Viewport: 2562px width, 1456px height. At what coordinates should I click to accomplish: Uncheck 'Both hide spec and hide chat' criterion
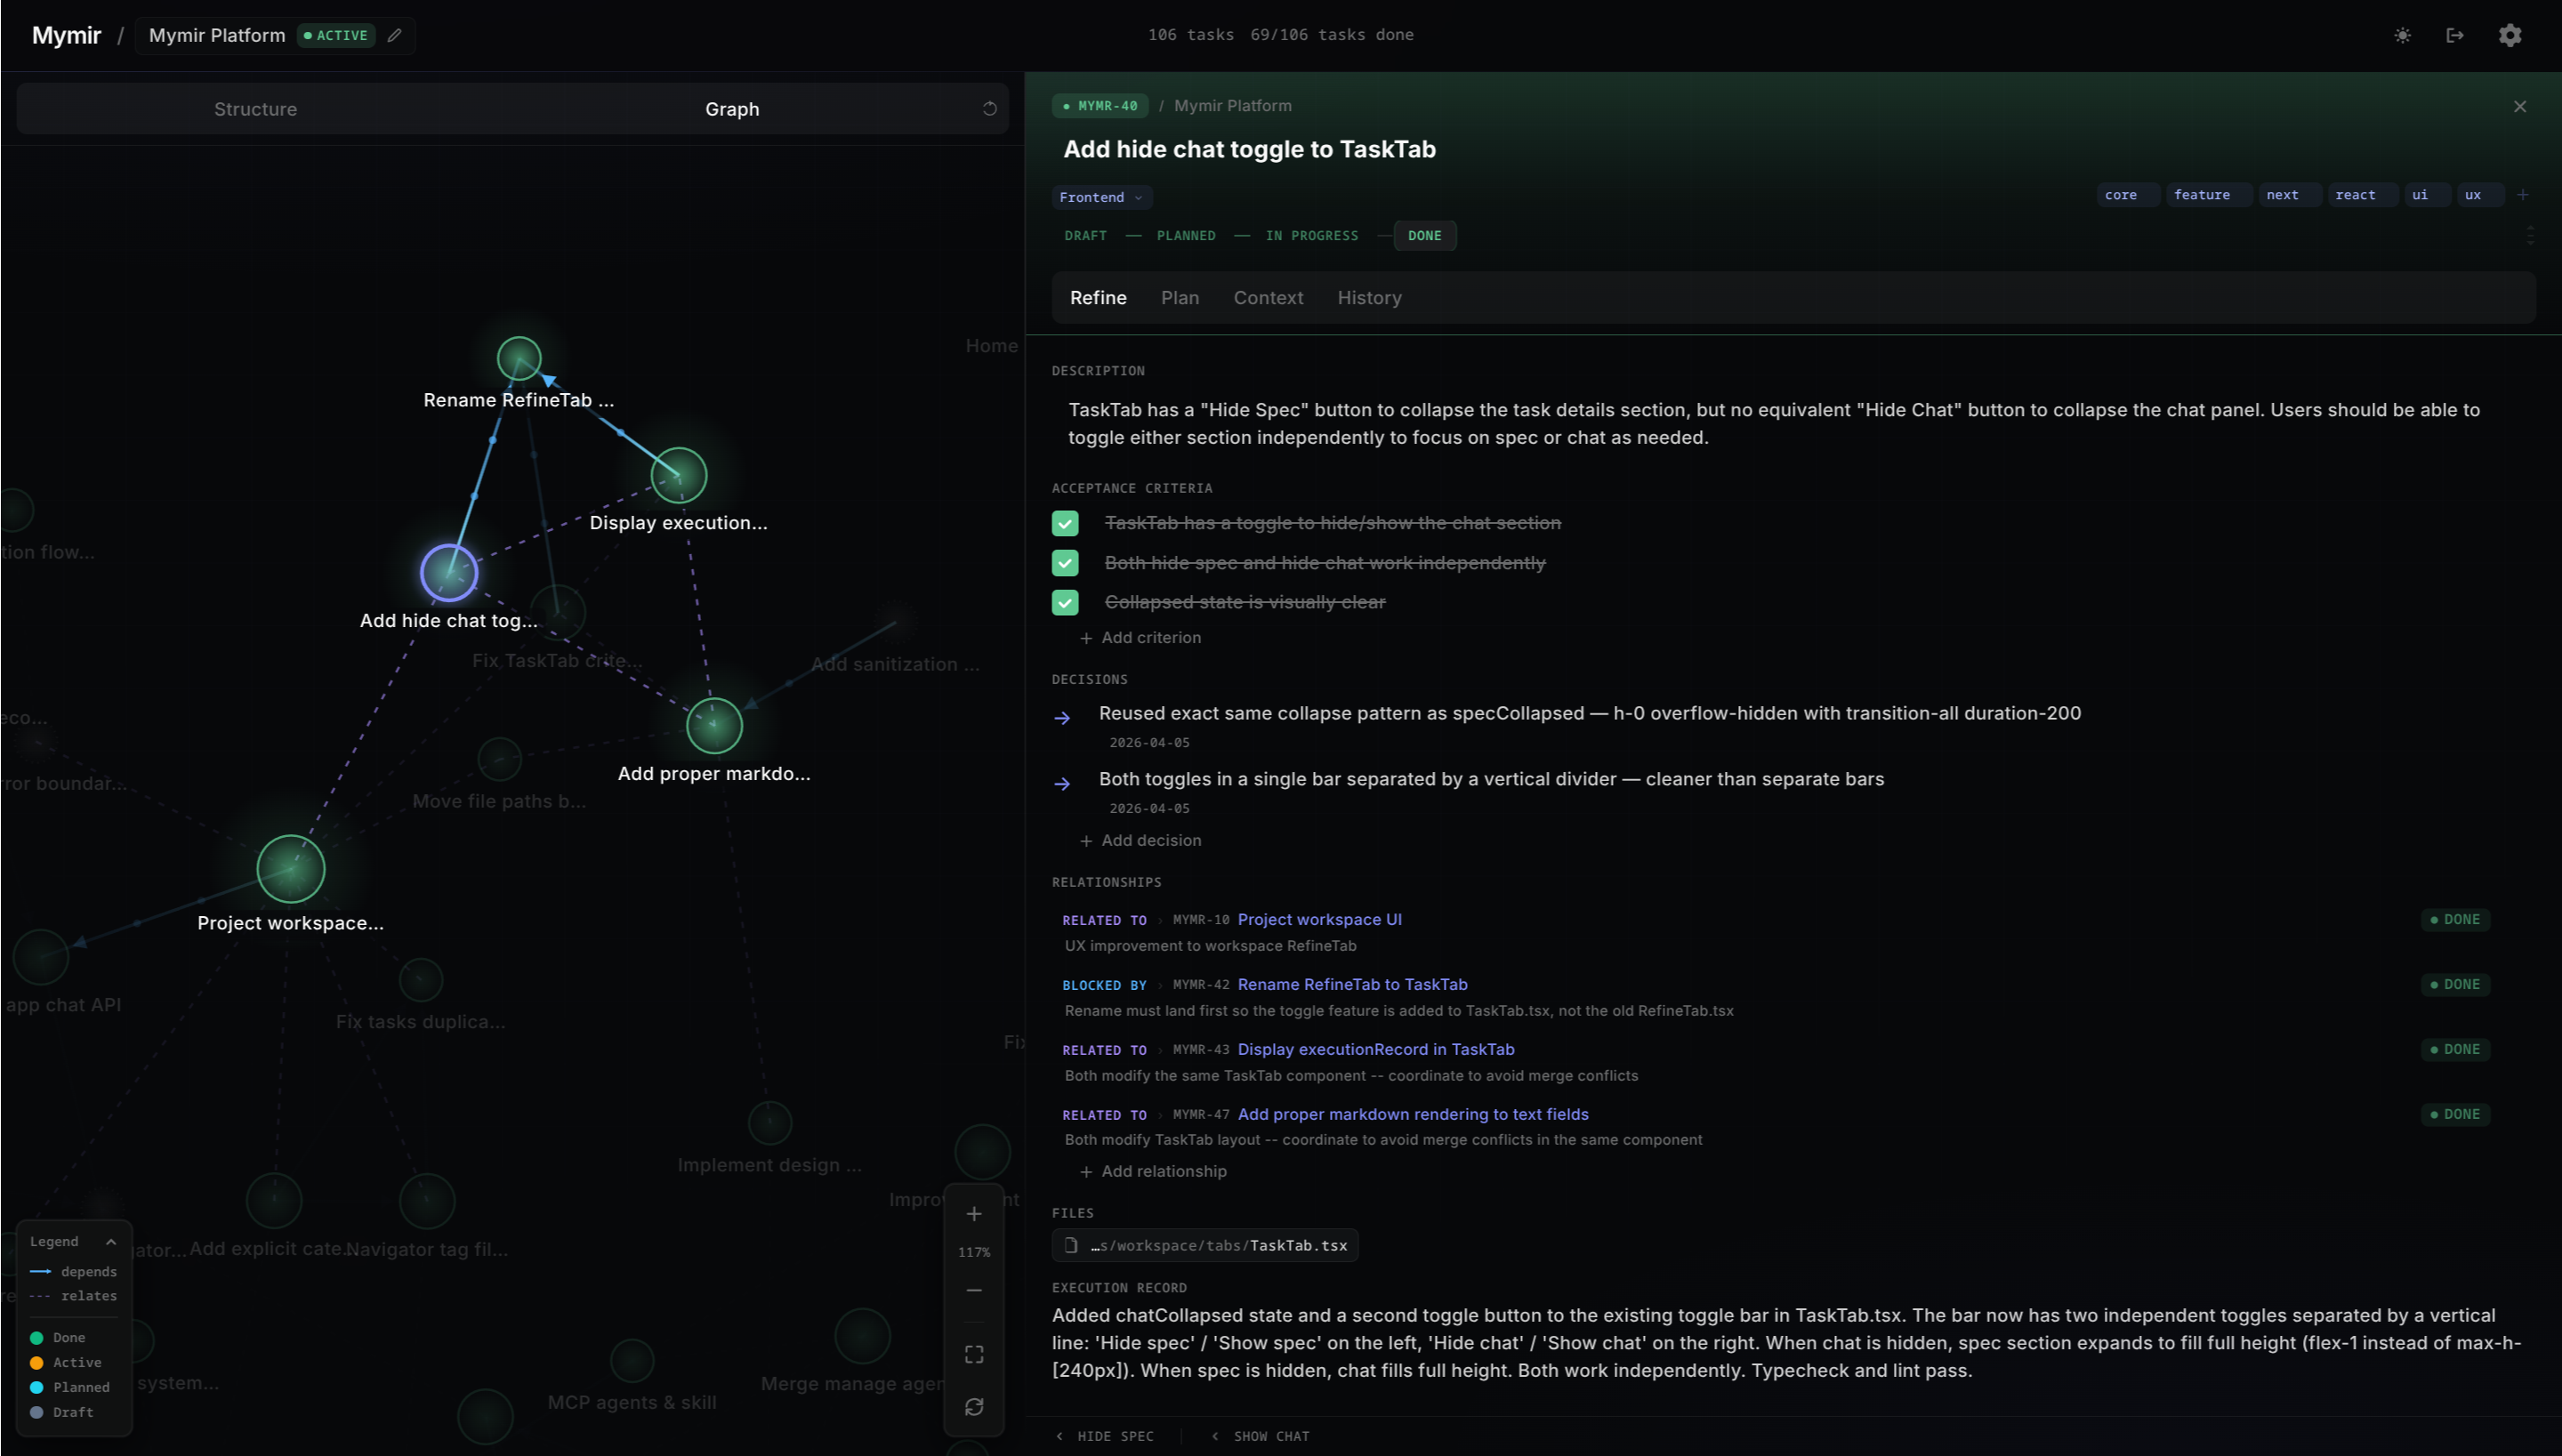1065,563
